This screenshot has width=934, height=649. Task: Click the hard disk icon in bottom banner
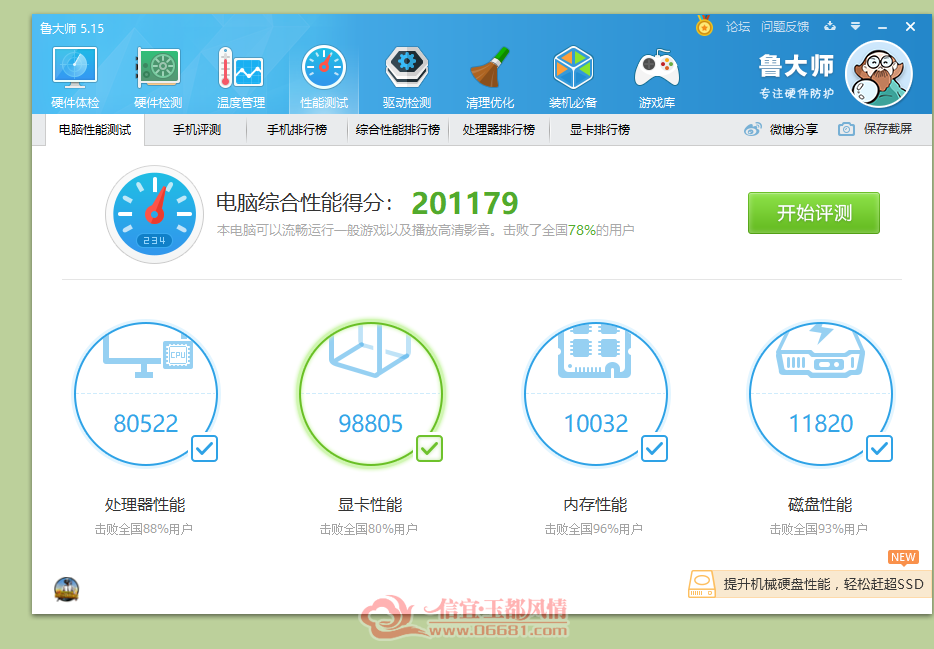[x=702, y=584]
